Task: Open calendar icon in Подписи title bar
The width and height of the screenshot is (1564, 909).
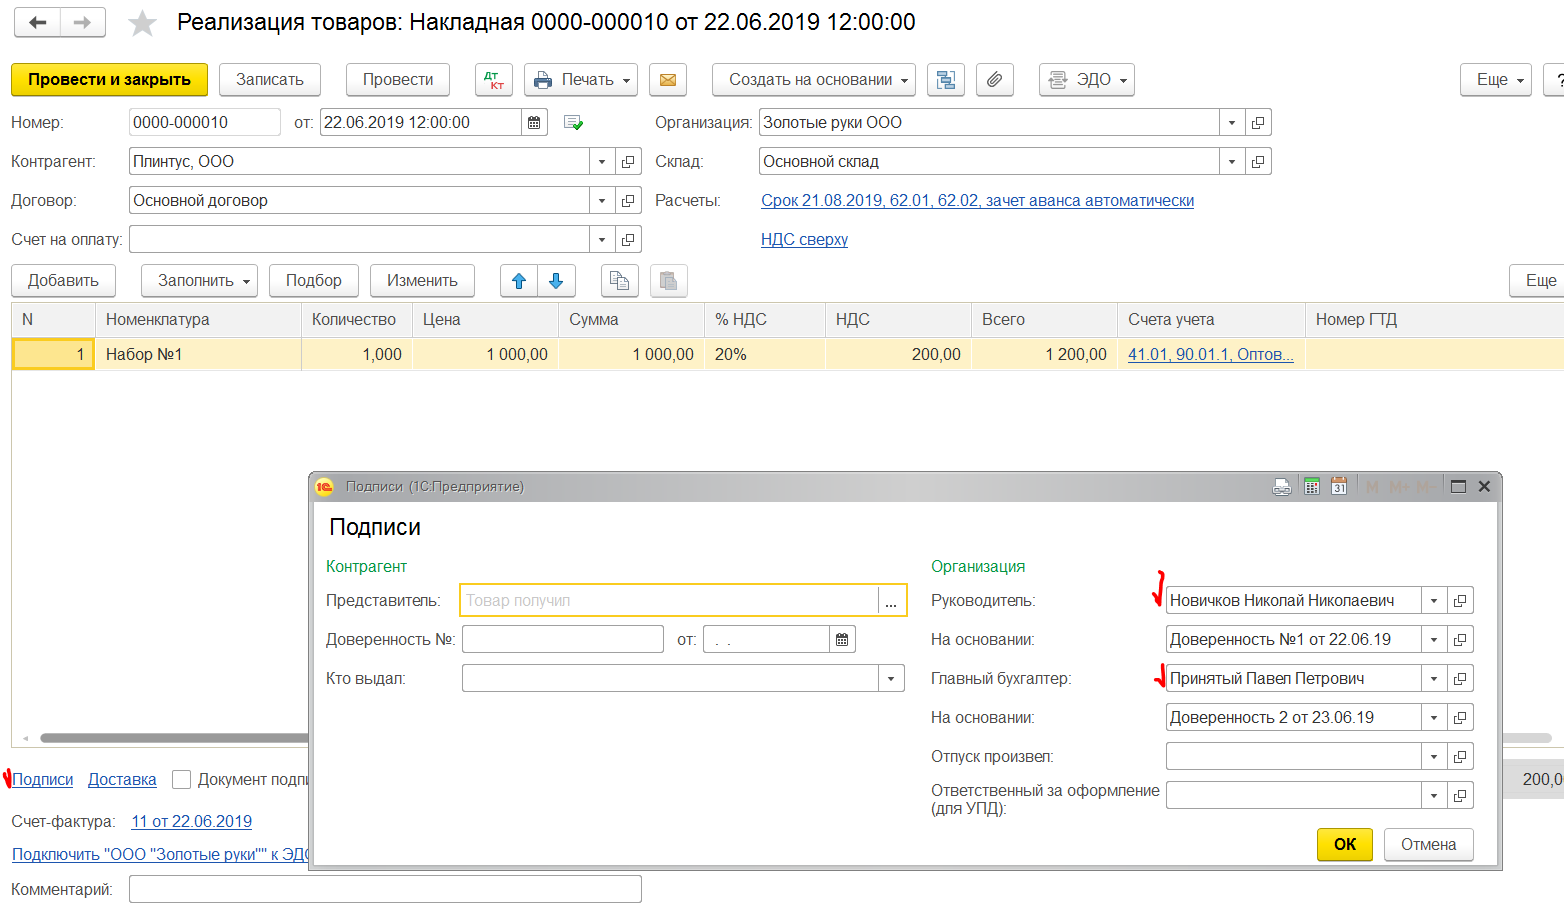Action: (x=1339, y=486)
